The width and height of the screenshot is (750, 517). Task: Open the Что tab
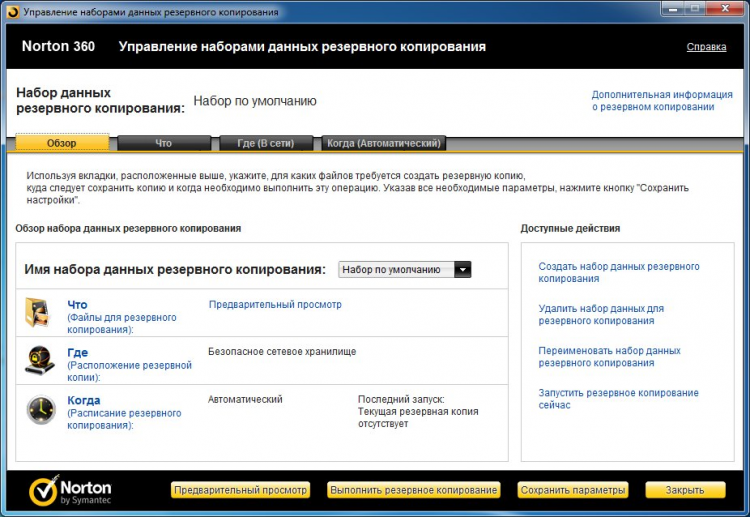[164, 143]
